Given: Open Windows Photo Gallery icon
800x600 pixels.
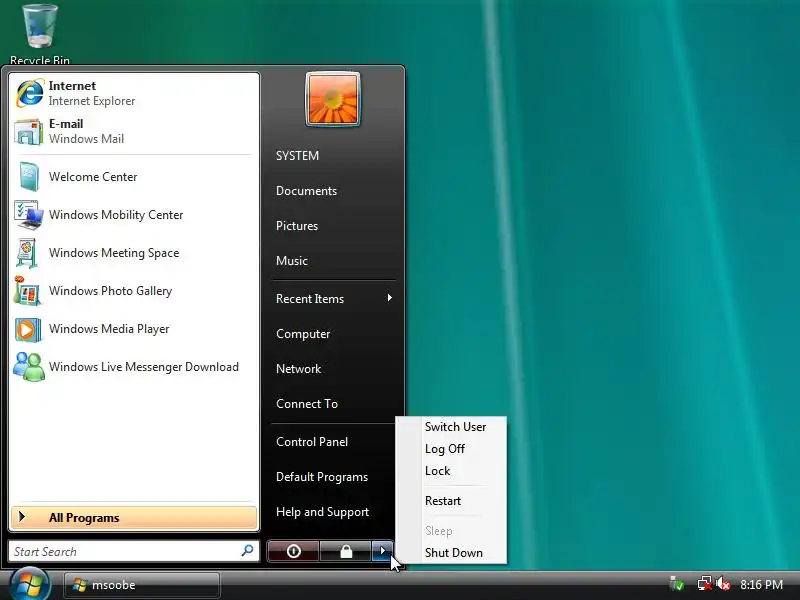Looking at the screenshot, I should click(27, 291).
